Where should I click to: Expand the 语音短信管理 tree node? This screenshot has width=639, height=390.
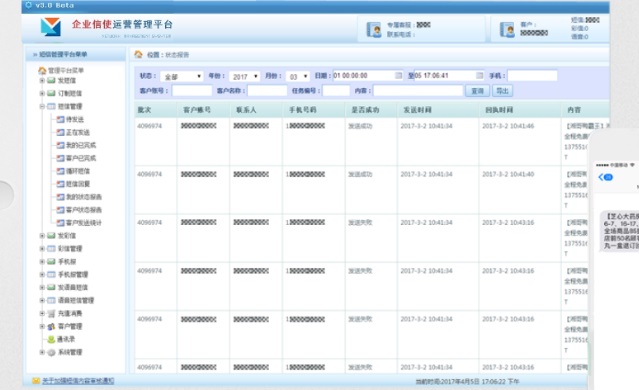tap(42, 300)
